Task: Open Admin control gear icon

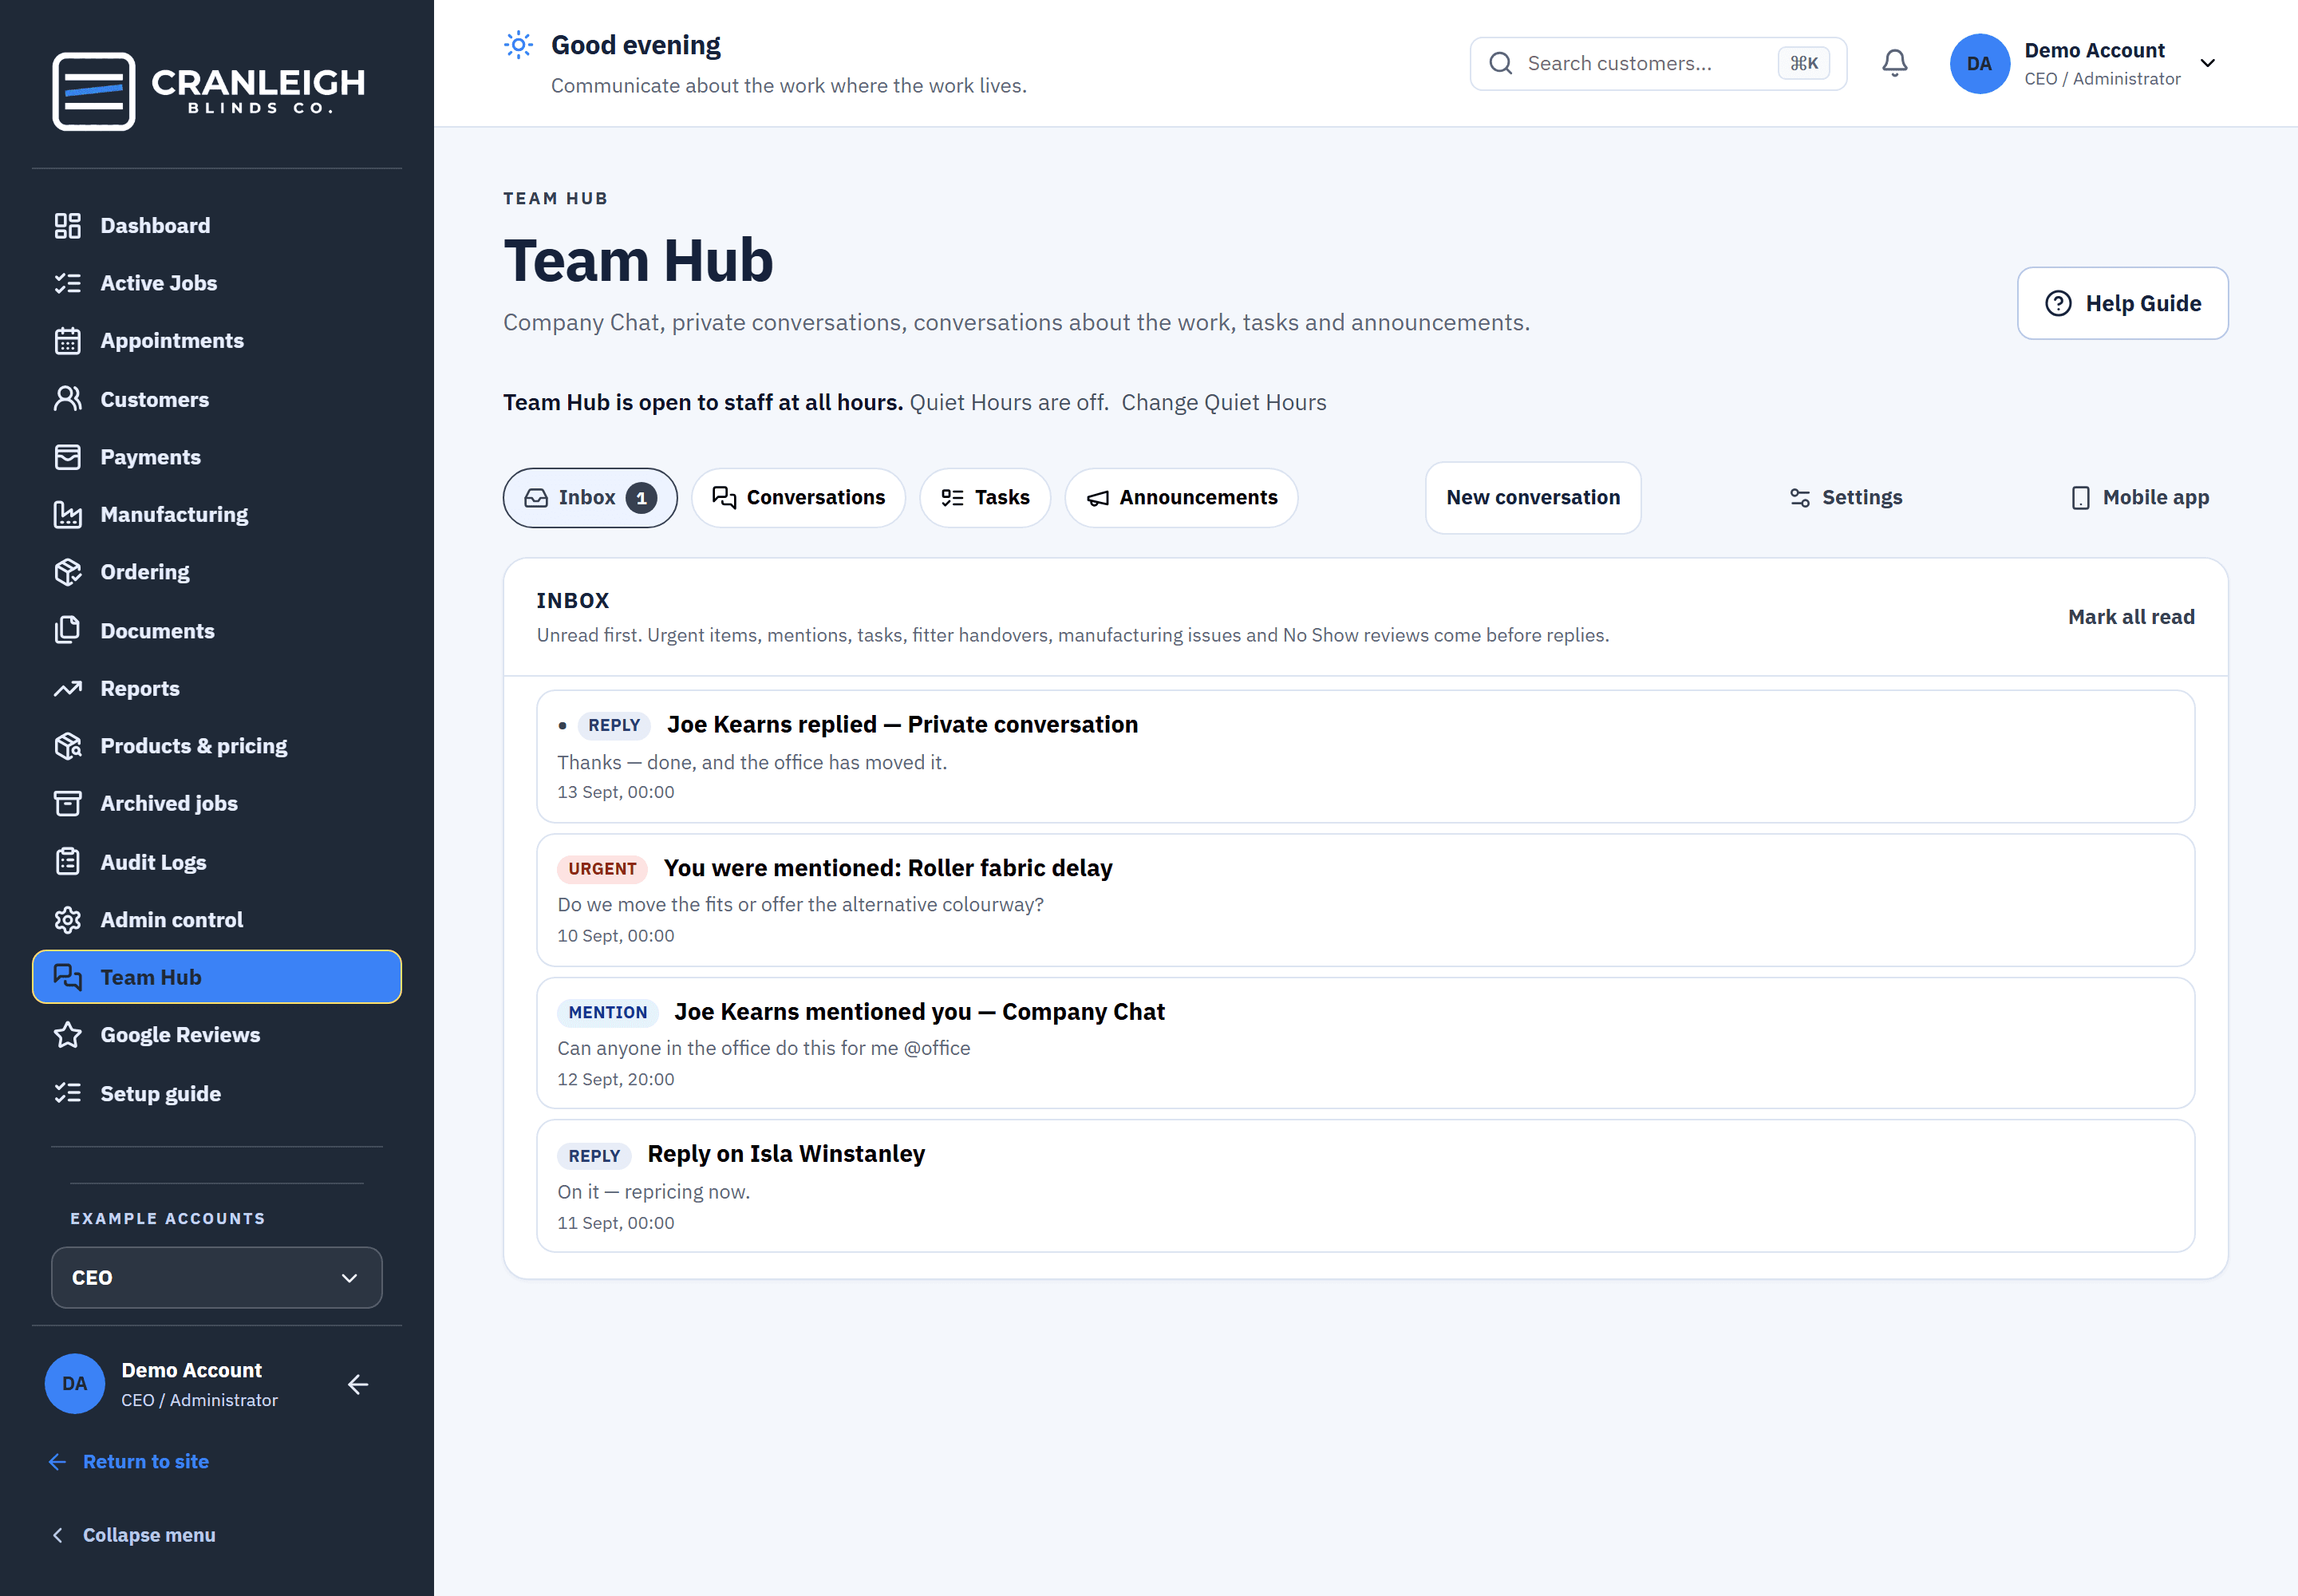Action: 67,920
